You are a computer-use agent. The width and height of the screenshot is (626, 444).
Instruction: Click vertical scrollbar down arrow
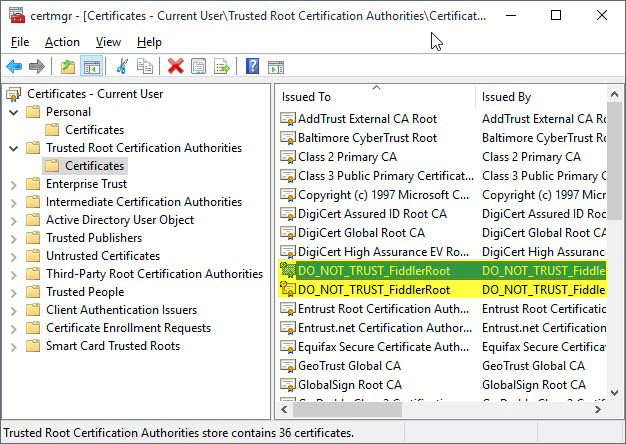614,392
